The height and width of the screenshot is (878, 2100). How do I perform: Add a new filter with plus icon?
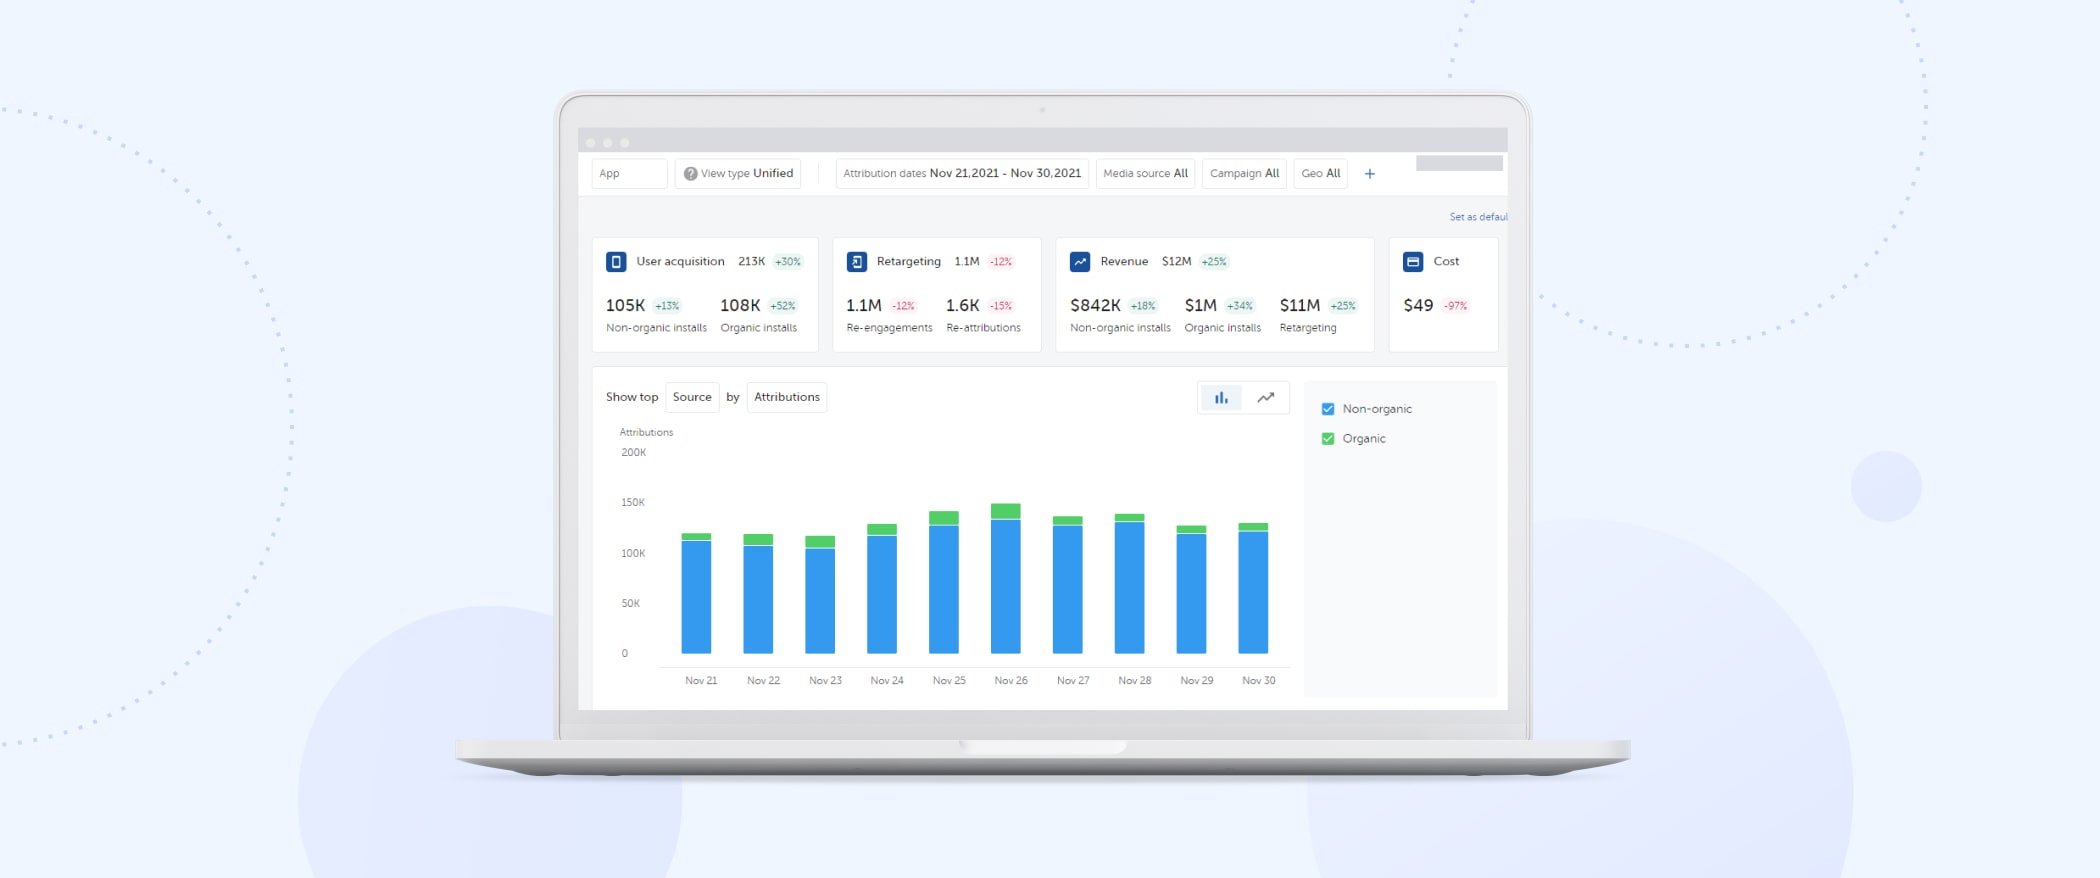(1370, 174)
